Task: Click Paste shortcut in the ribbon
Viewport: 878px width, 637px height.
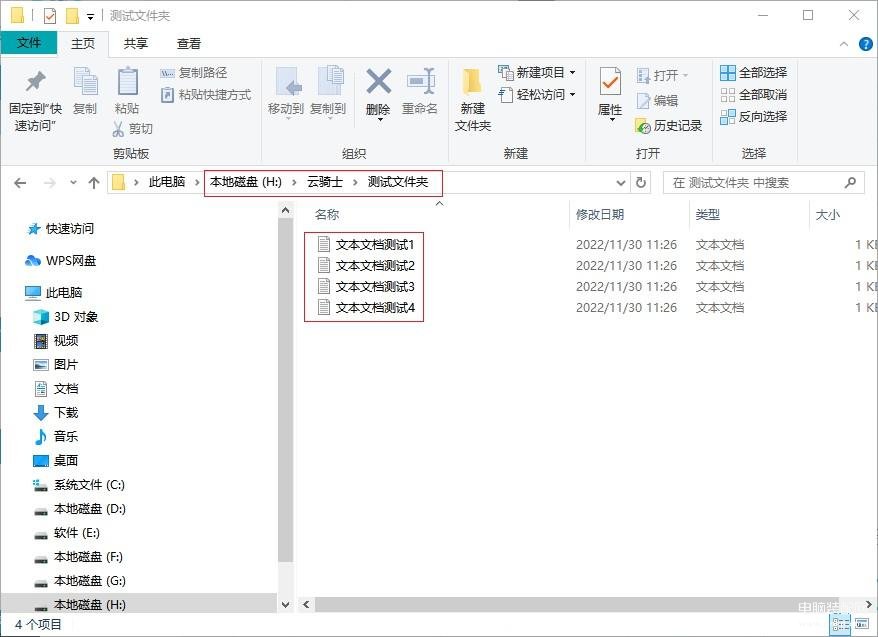Action: pos(206,95)
